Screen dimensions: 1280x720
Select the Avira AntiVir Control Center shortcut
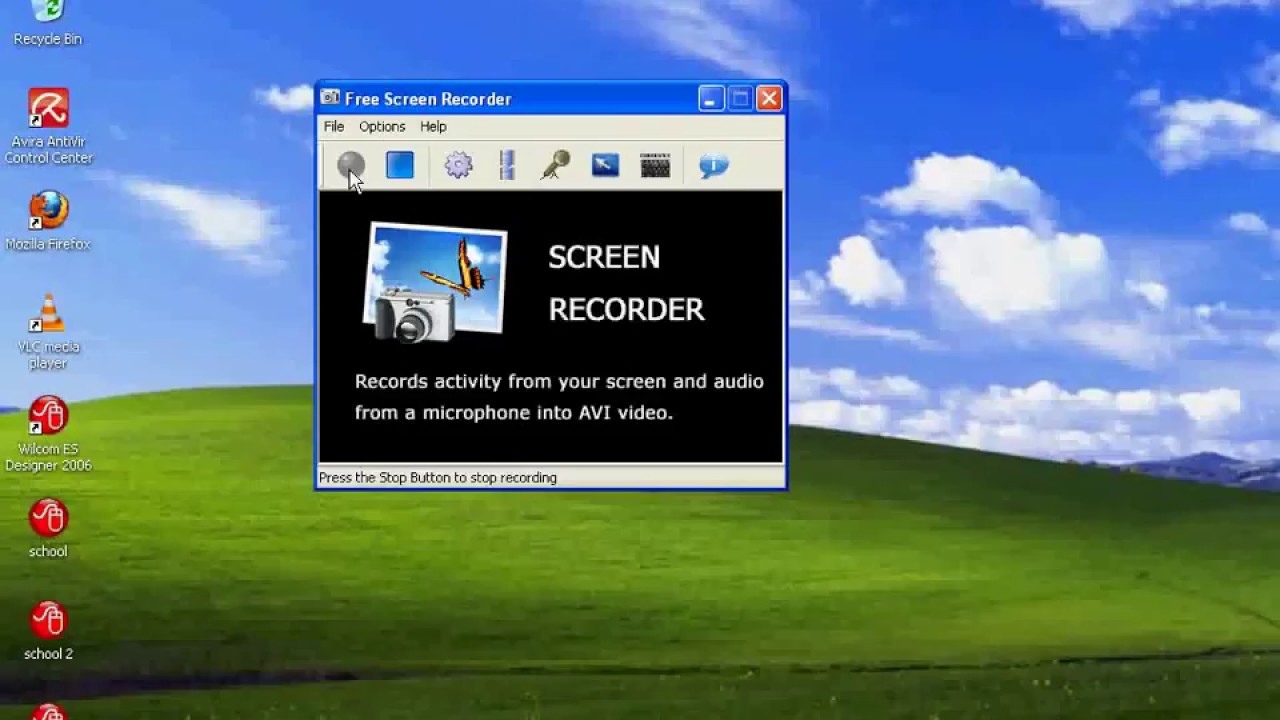(x=48, y=126)
